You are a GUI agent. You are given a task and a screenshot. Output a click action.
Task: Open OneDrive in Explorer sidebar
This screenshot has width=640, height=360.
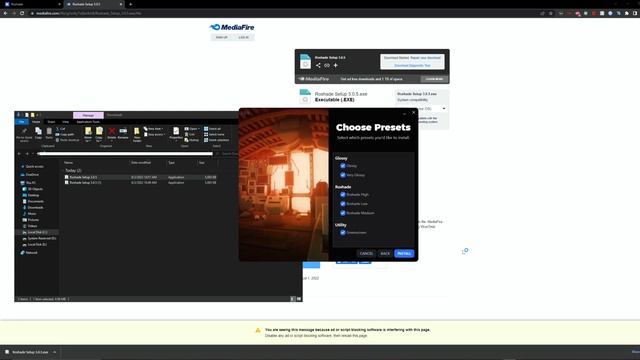[x=30, y=175]
